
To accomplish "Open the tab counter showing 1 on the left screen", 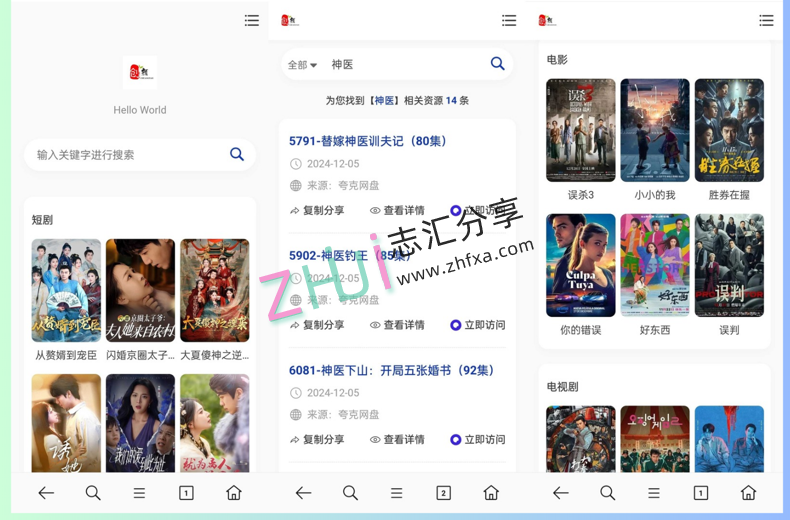I will [x=186, y=493].
